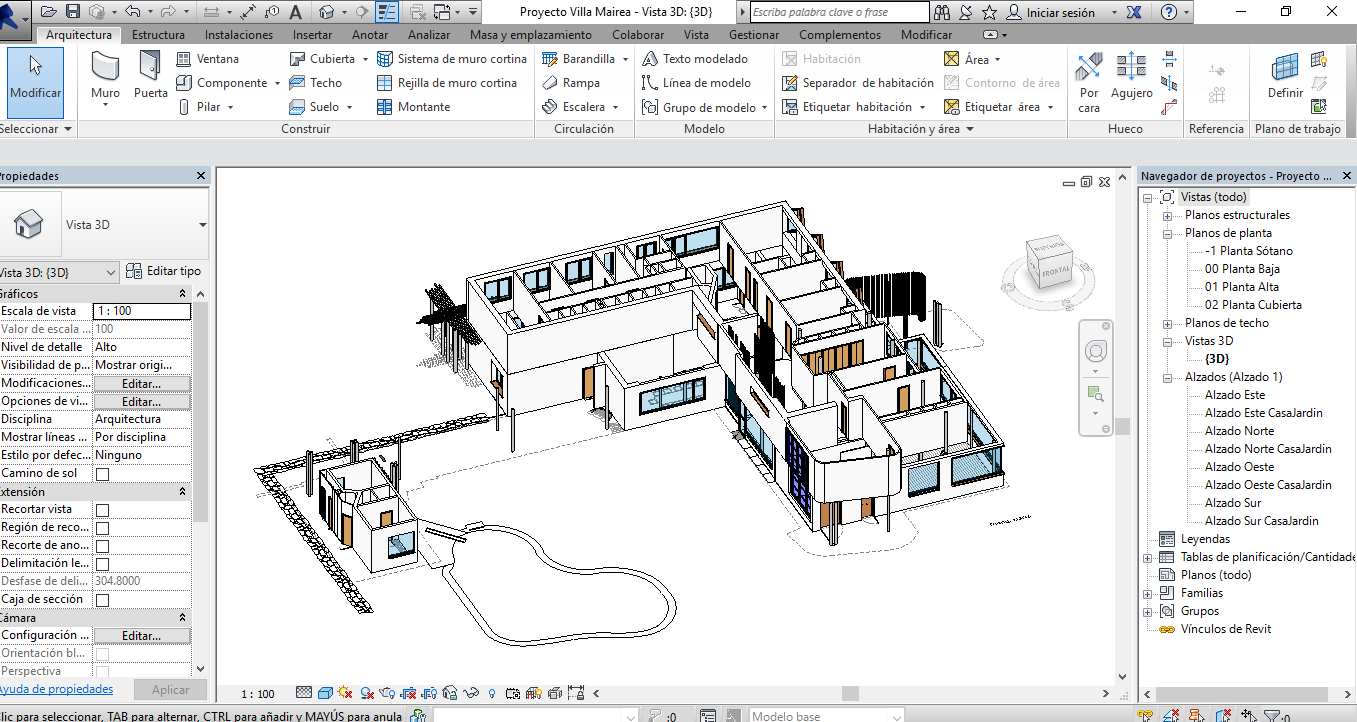This screenshot has width=1357, height=722.
Task: Toggle the Recortar vista checkbox
Action: 102,510
